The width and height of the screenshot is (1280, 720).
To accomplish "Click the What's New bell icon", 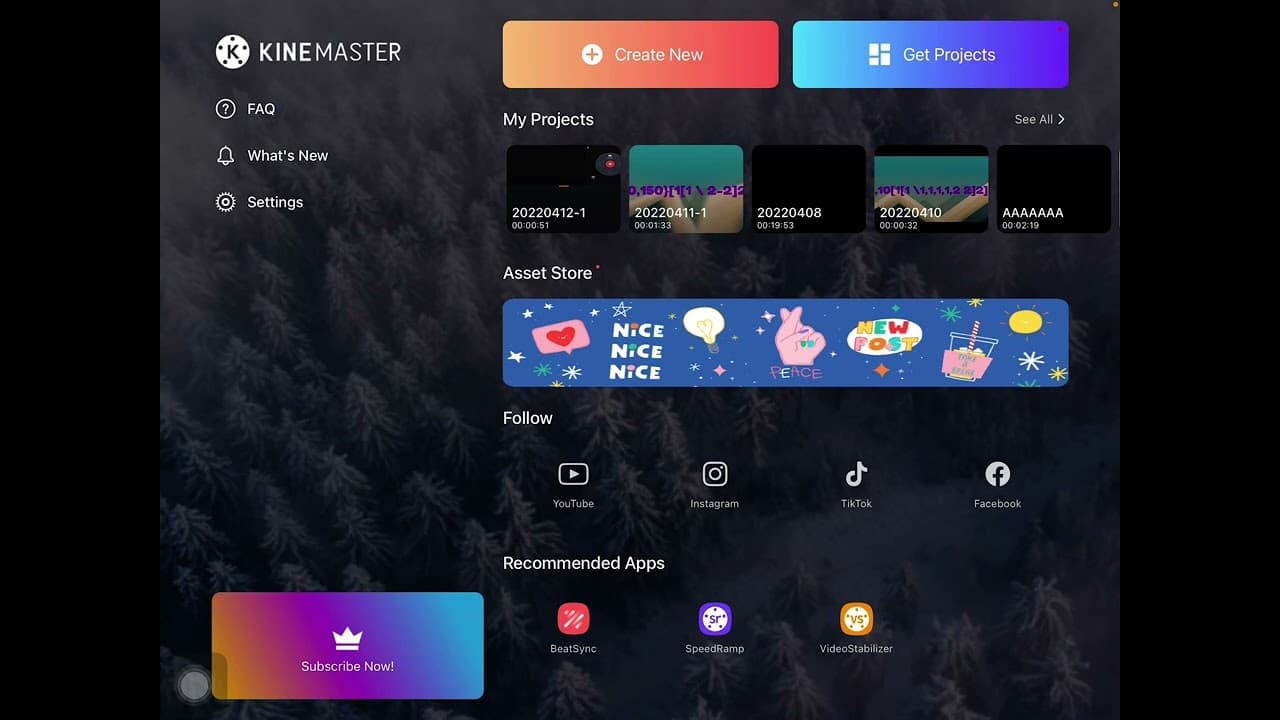I will 226,156.
